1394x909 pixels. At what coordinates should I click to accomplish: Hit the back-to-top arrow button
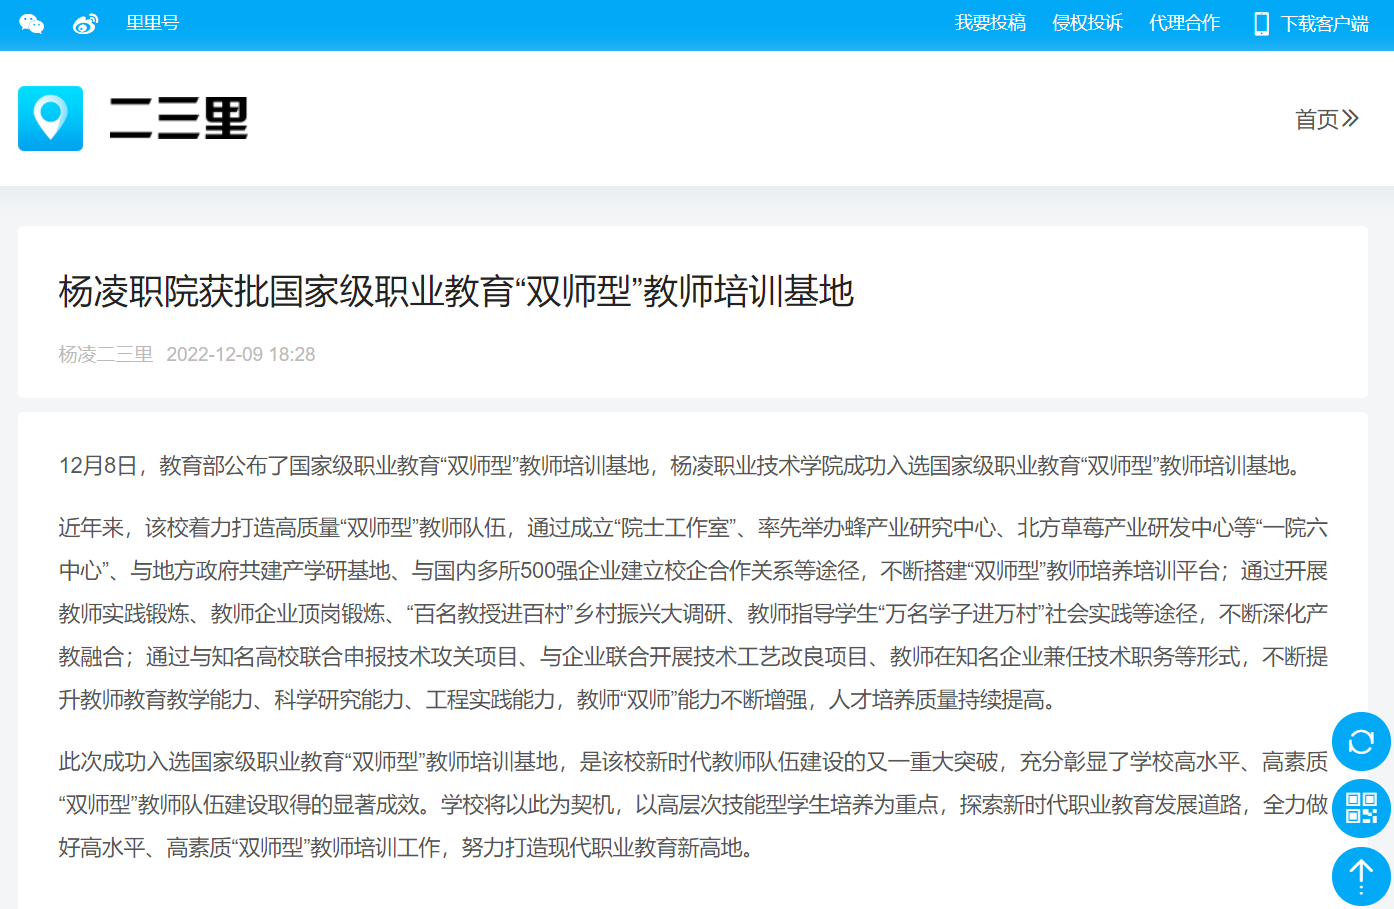(1361, 876)
